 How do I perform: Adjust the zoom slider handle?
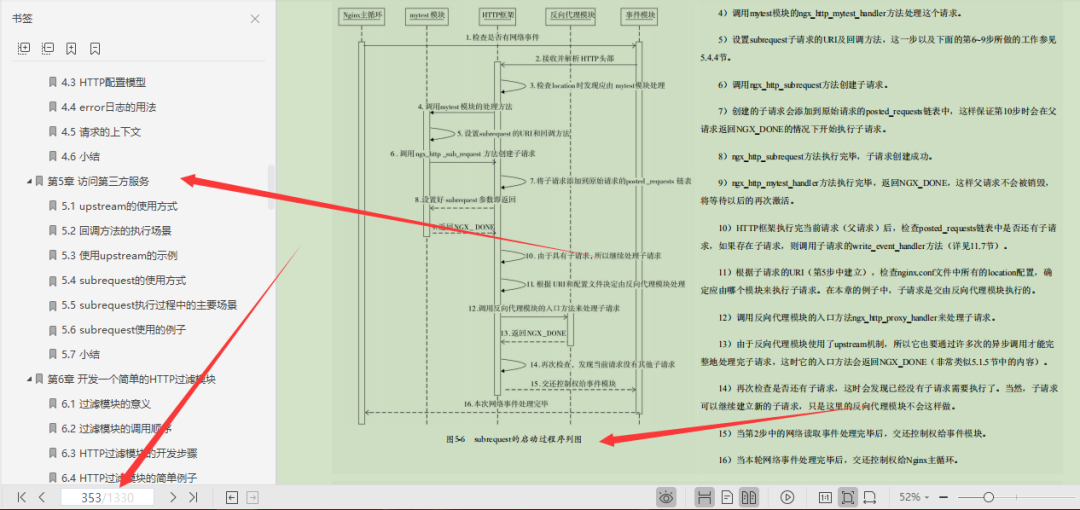tap(988, 497)
